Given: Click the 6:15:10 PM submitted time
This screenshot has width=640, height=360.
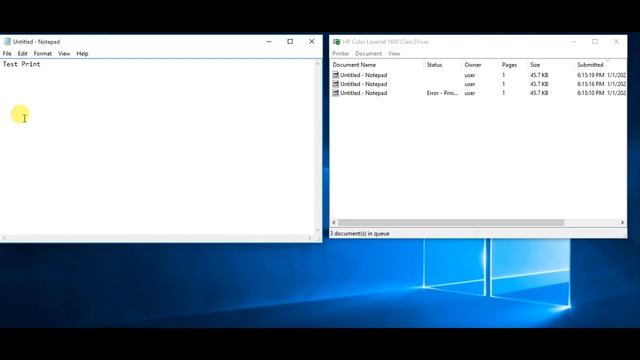Looking at the screenshot, I should 590,93.
